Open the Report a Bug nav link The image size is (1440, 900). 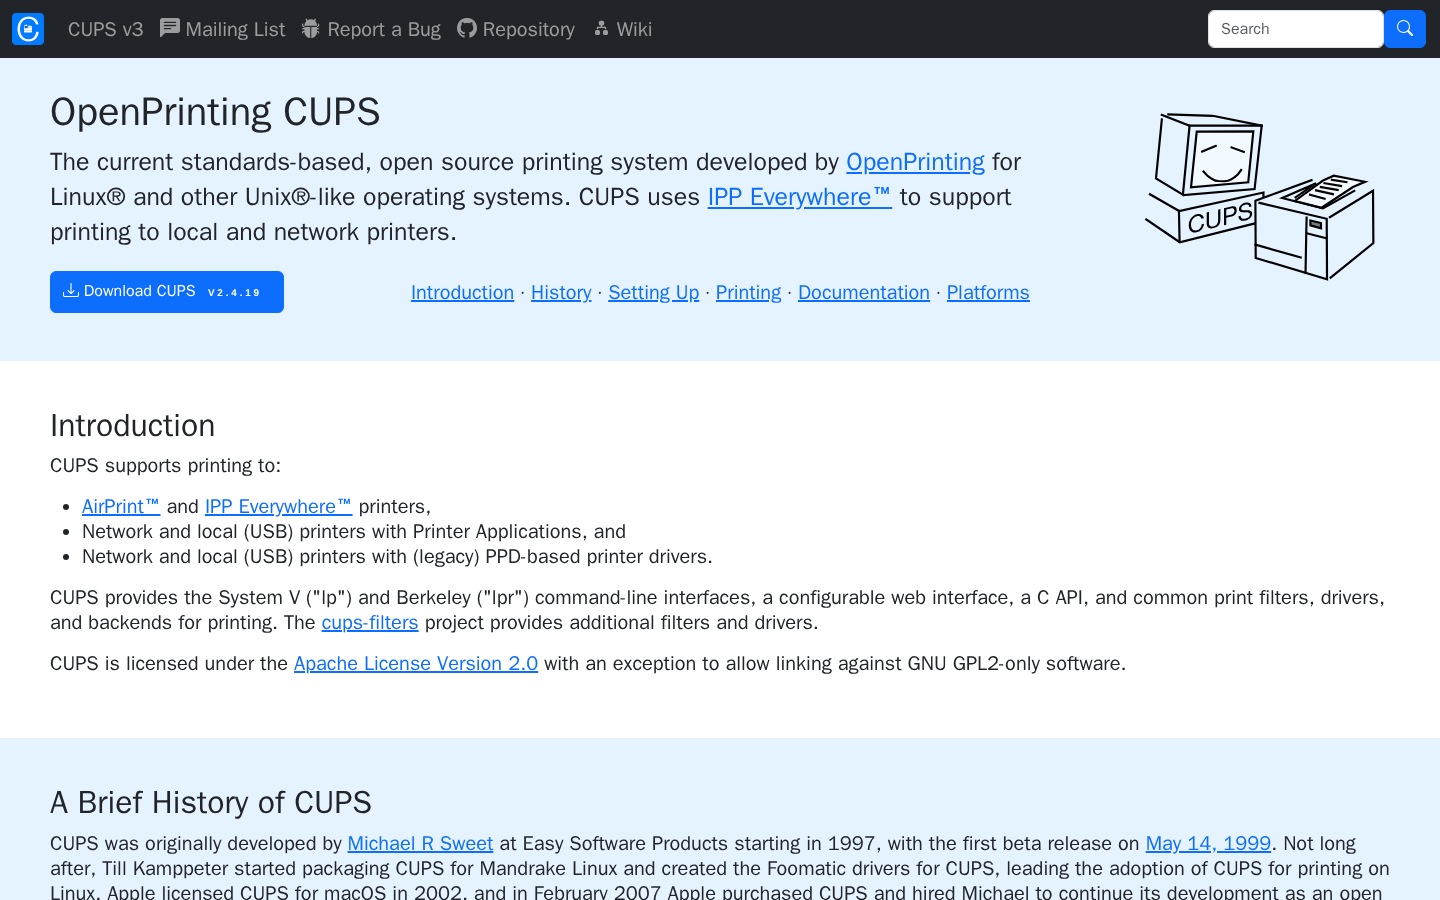click(x=371, y=29)
